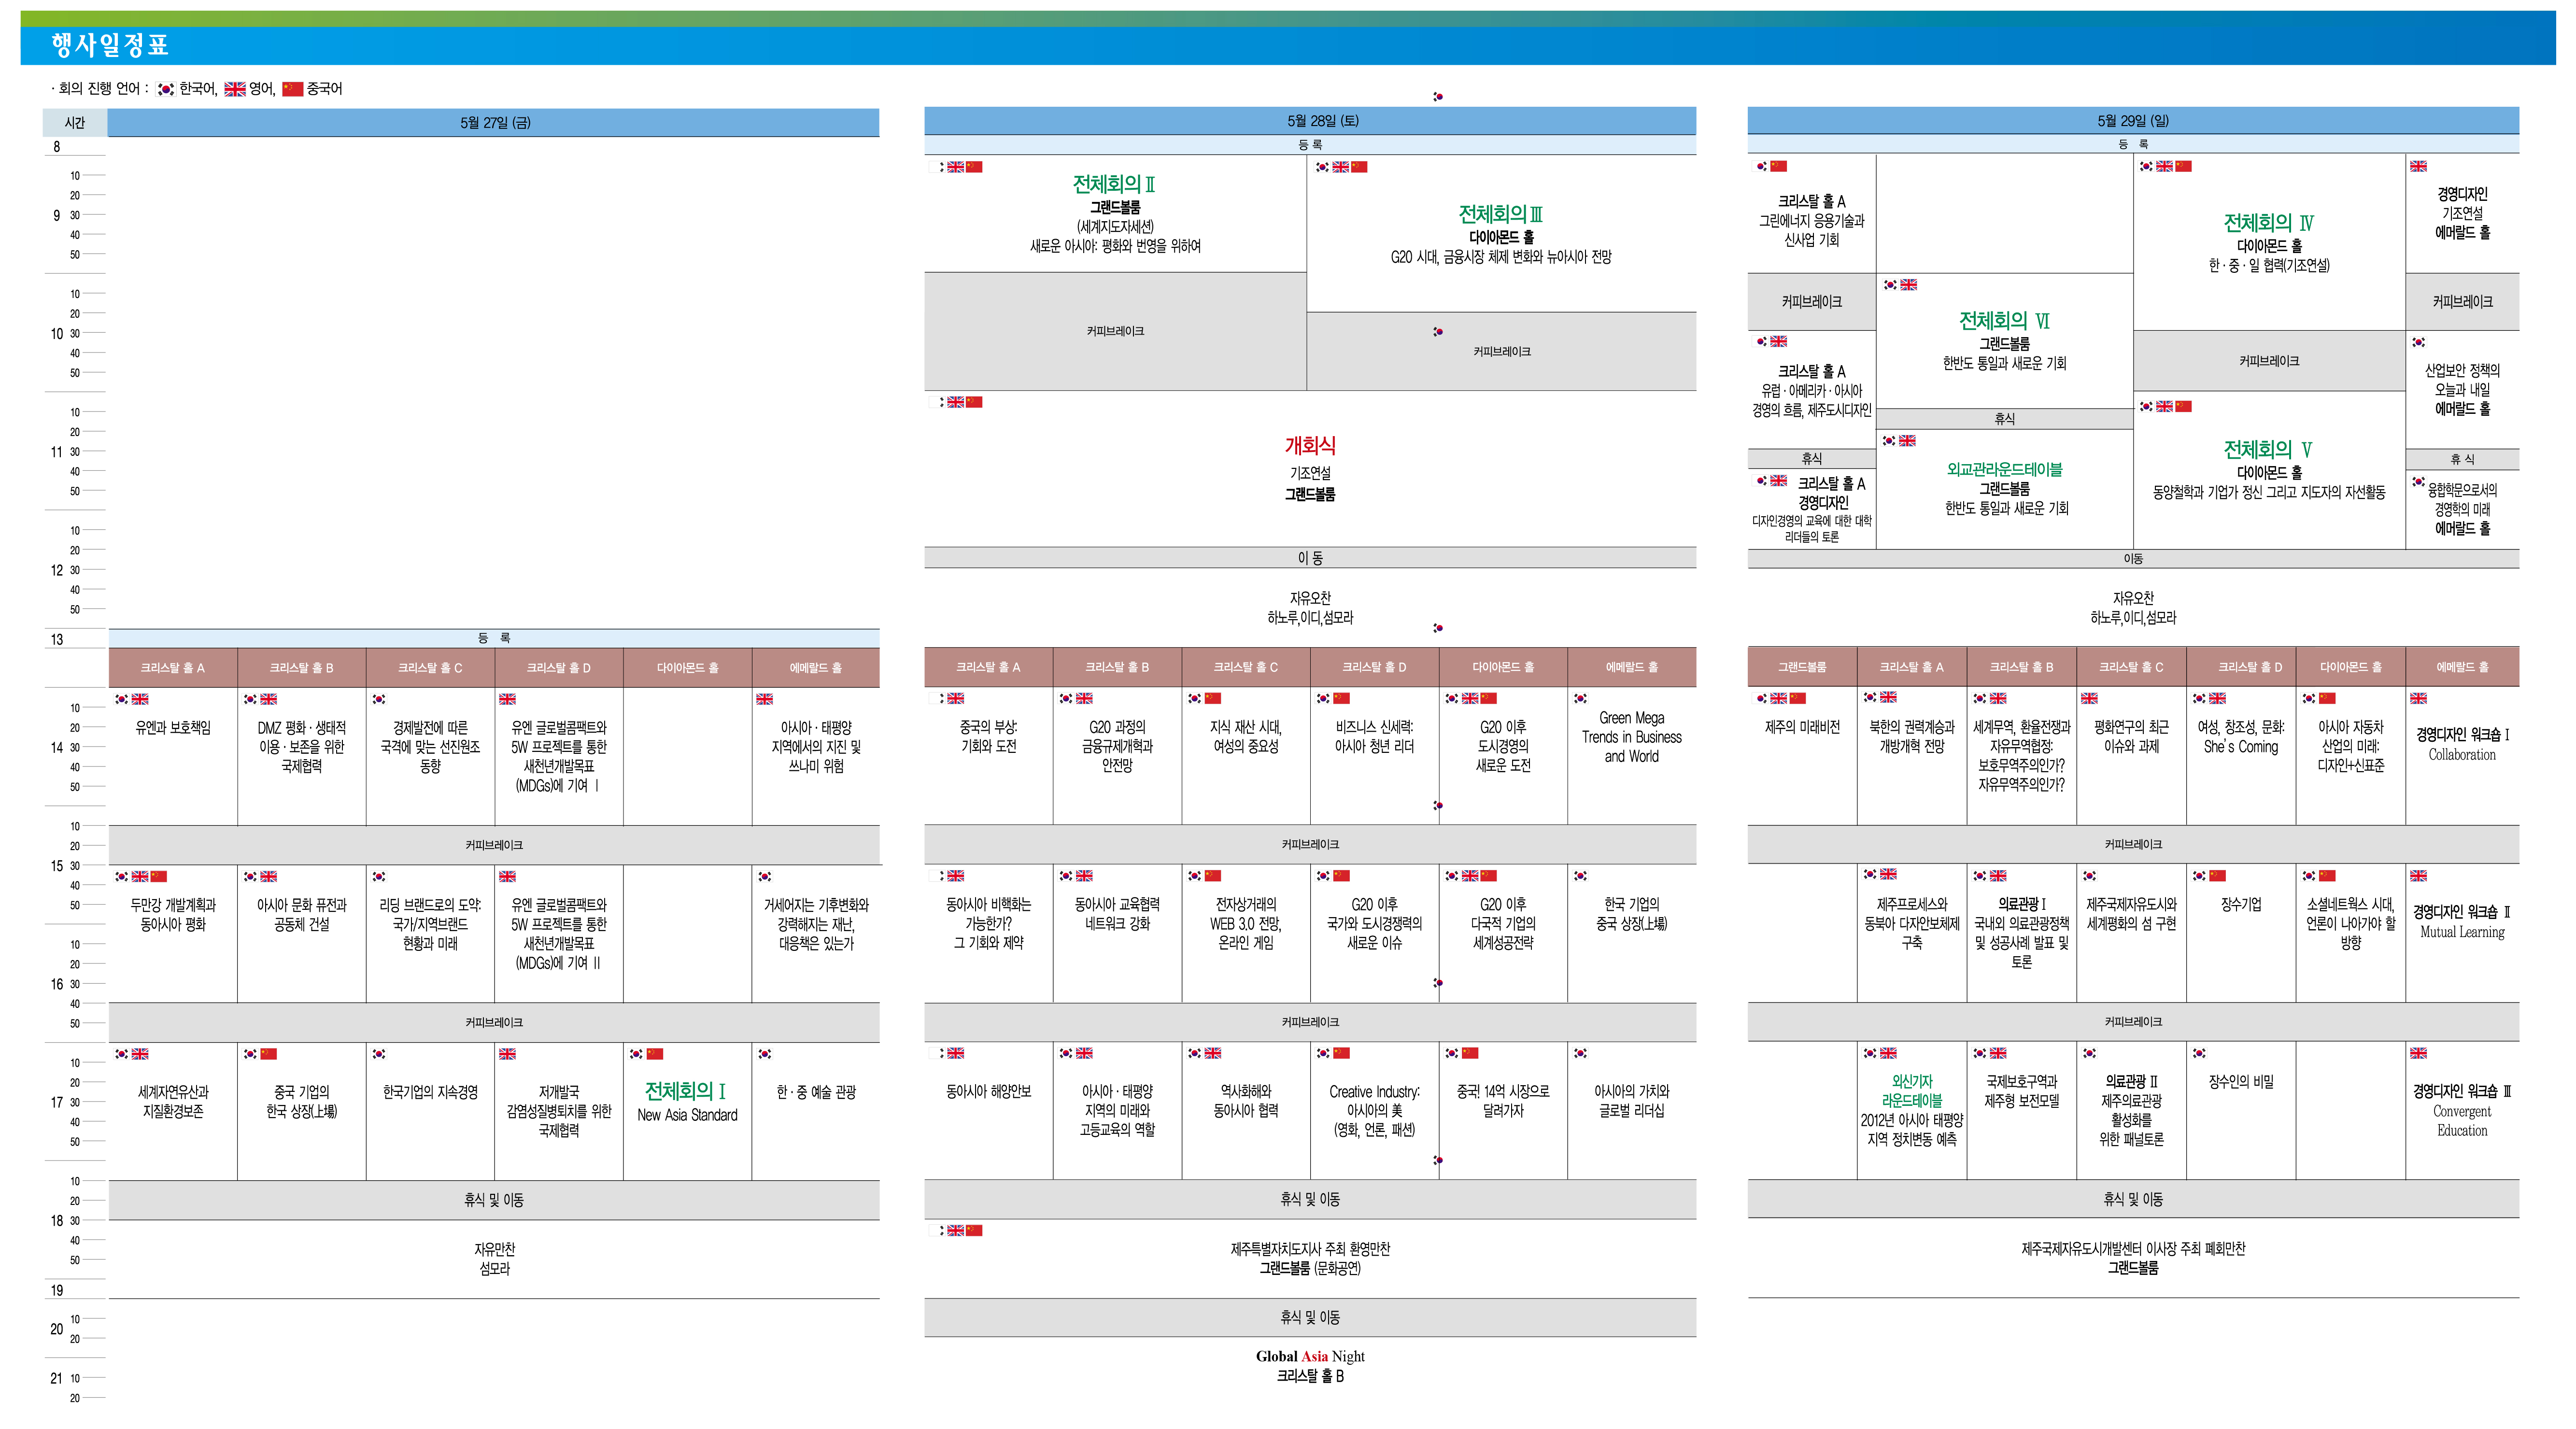Click Korean flag above 산업보안 정책의 오늘과 내일
The height and width of the screenshot is (1429, 2576).
(x=2419, y=342)
